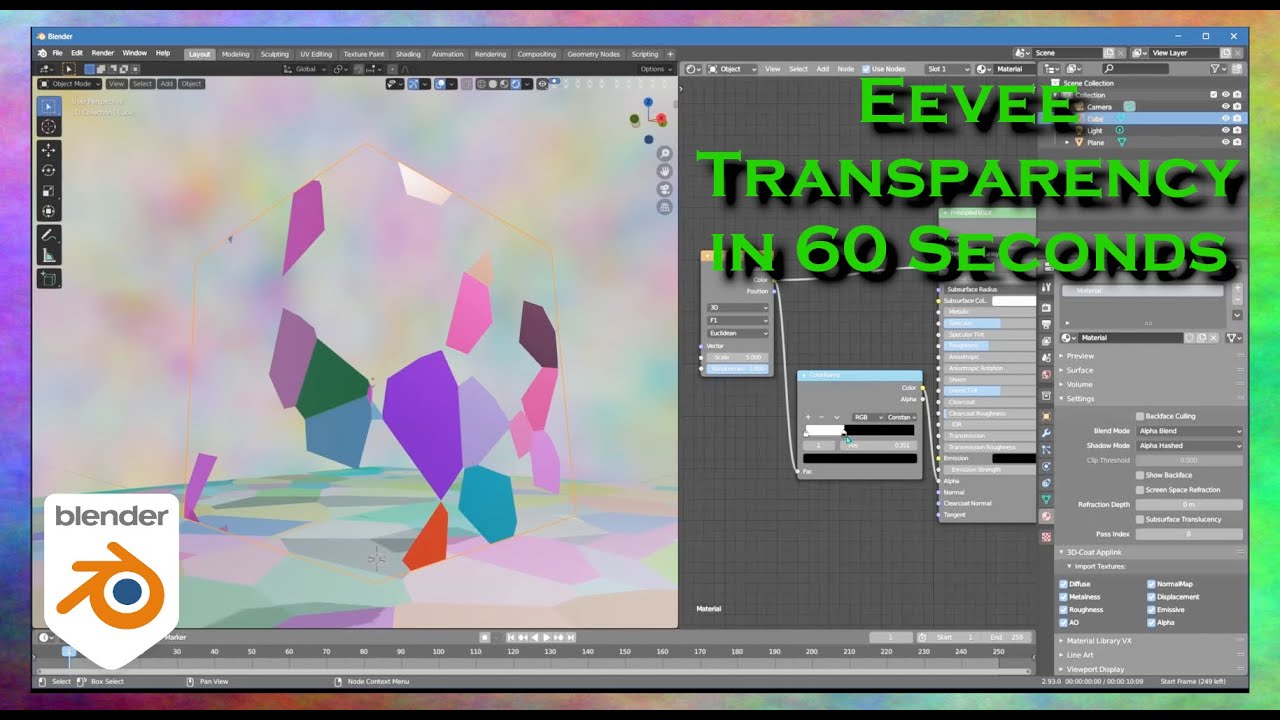The width and height of the screenshot is (1280, 720).
Task: Toggle the camera view icon
Action: tap(664, 189)
